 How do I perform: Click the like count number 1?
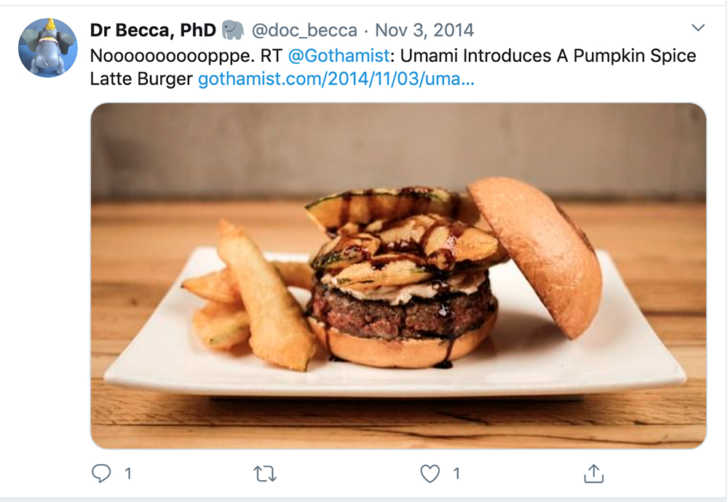457,474
